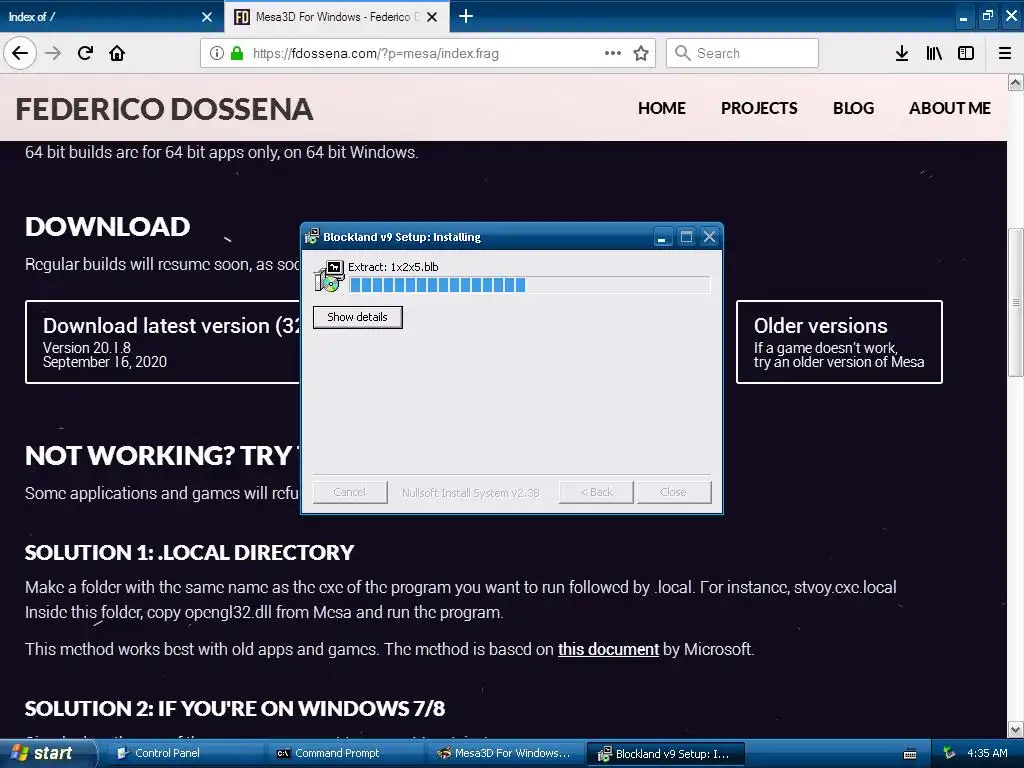Viewport: 1024px width, 768px height.
Task: Restore down the Firefox window
Action: [x=987, y=17]
